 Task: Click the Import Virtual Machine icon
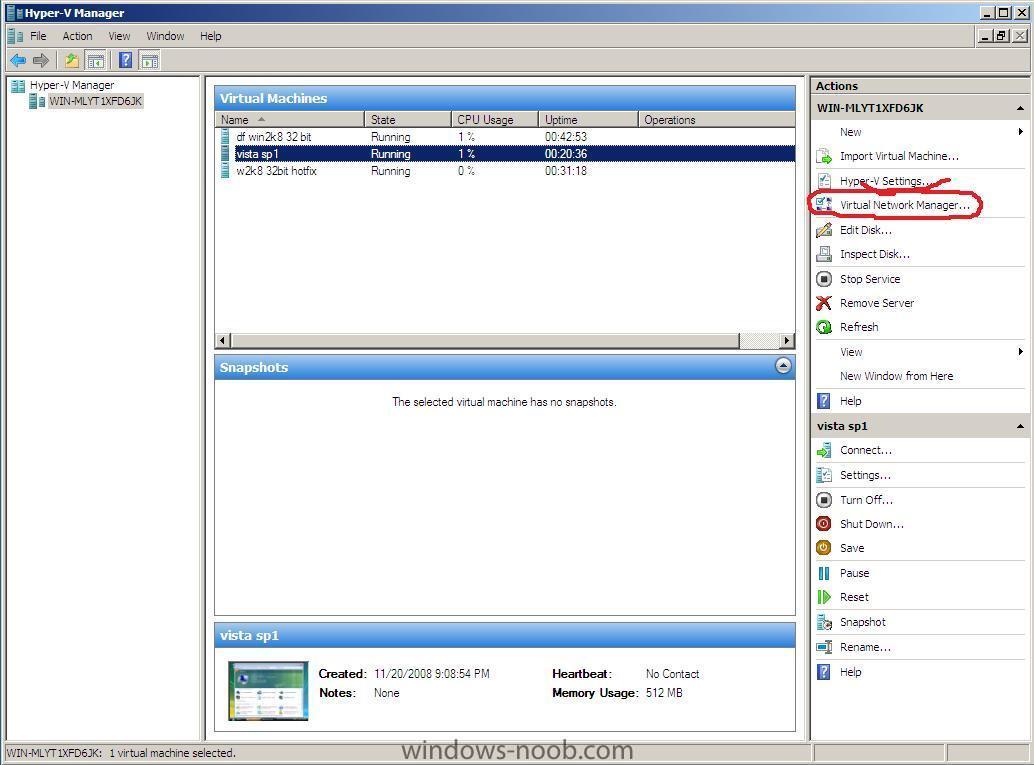(824, 156)
